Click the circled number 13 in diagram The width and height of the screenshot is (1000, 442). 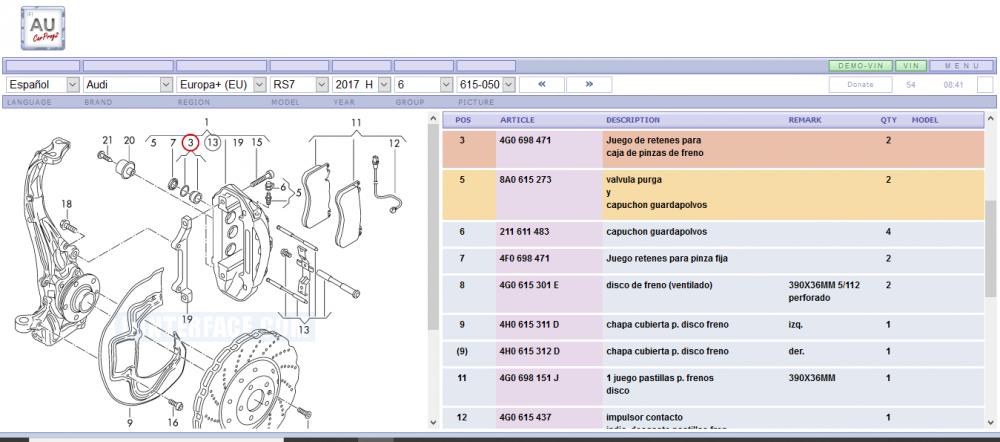(213, 143)
